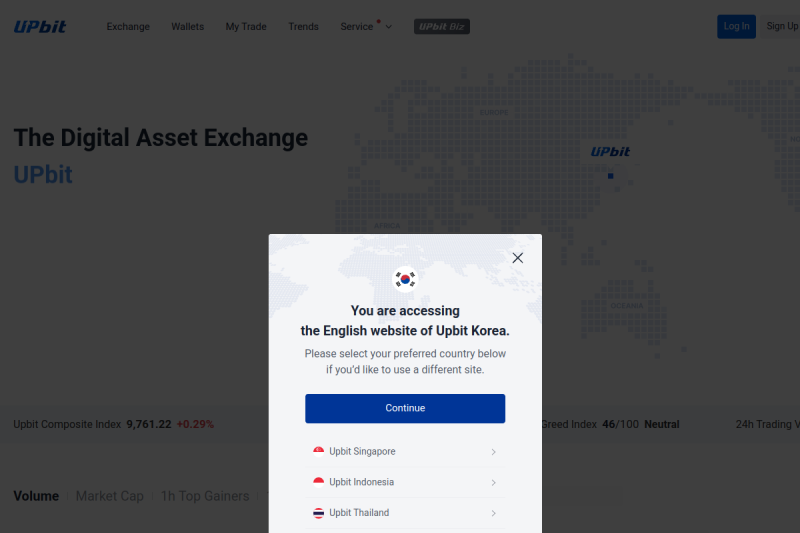Click the UPbit logo in header

[40, 27]
